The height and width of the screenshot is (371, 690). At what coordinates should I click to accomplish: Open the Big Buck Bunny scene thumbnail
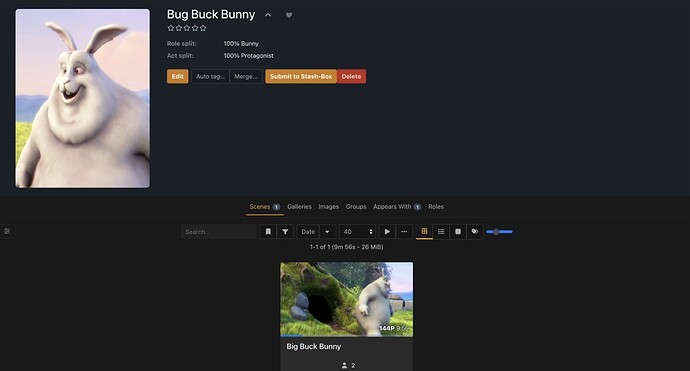(347, 299)
